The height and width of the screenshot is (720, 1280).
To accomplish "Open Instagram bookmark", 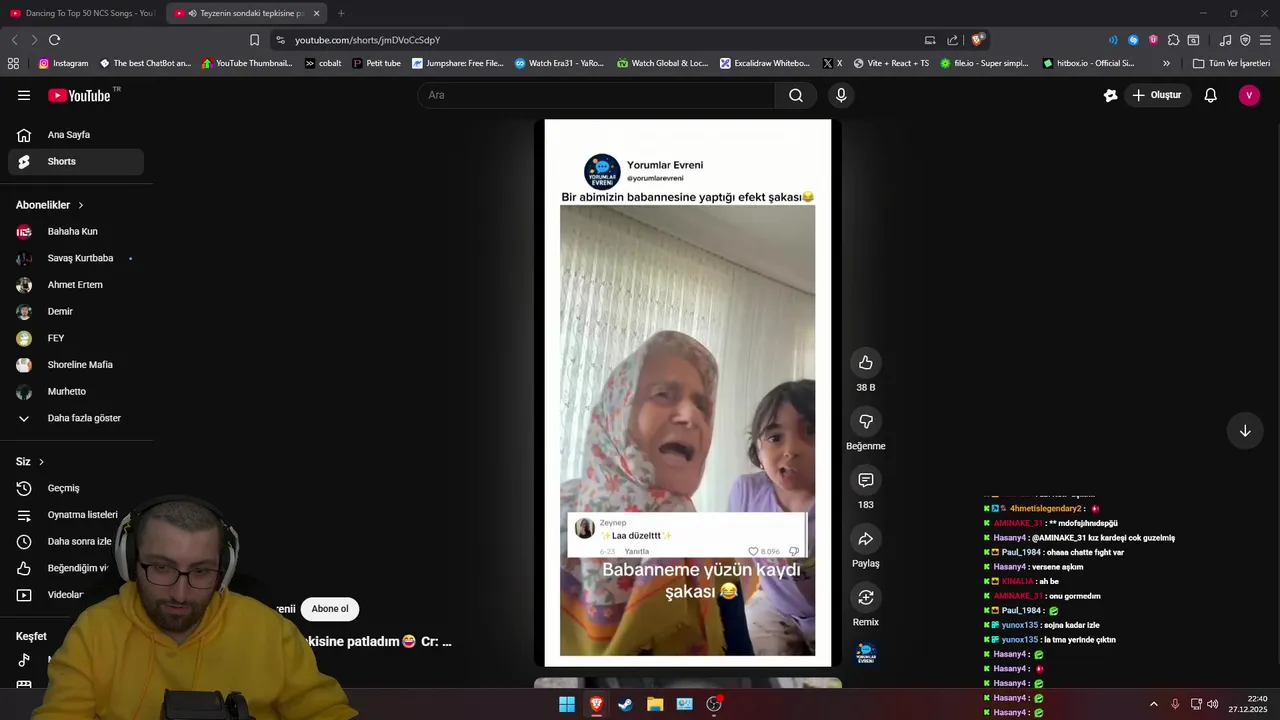I will tap(63, 63).
